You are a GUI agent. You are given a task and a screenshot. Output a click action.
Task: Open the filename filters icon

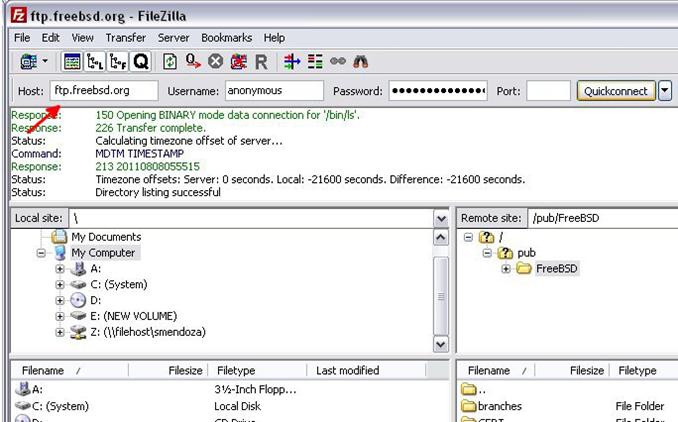point(292,62)
